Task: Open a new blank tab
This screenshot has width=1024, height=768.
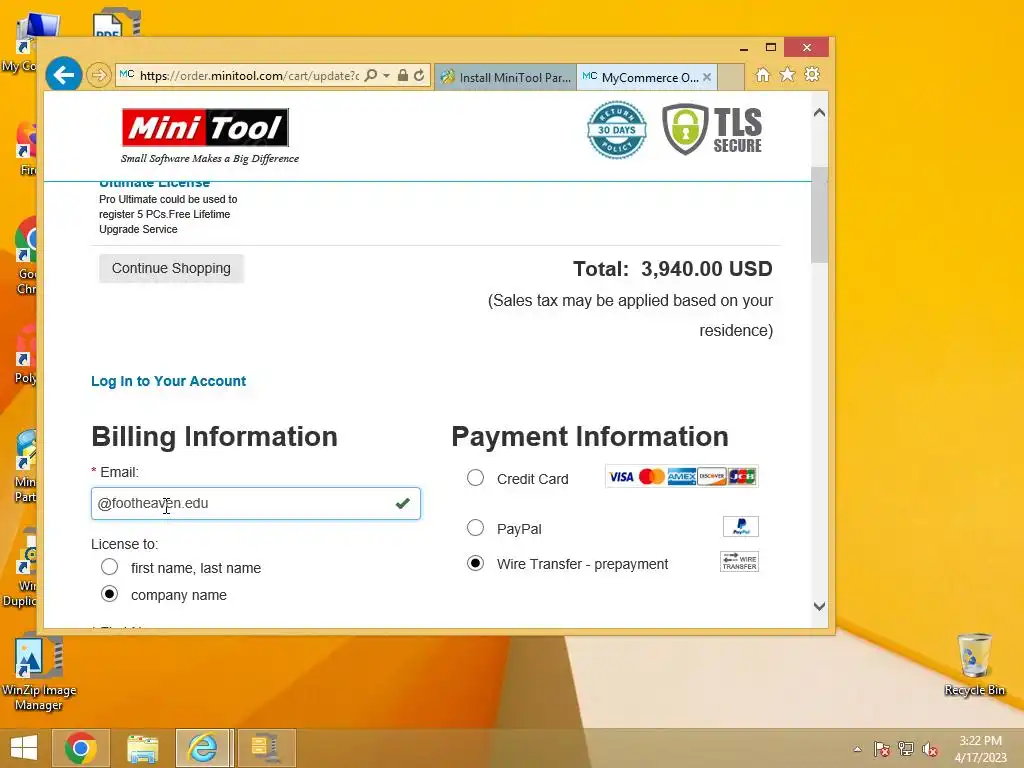Action: tap(731, 77)
